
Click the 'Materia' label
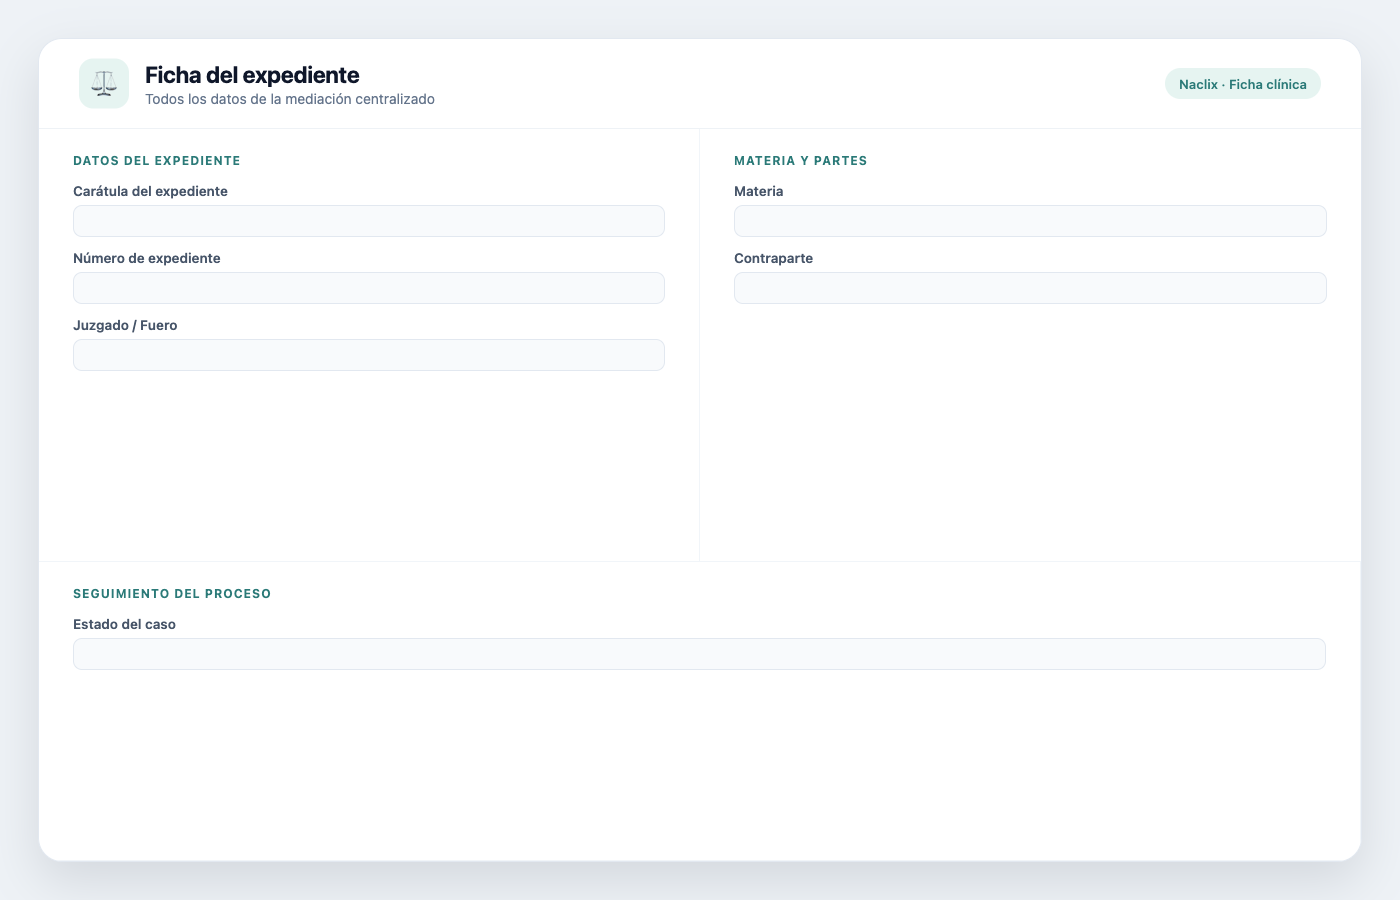pos(759,191)
